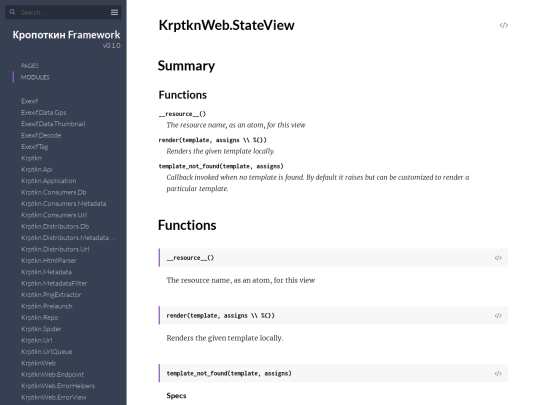The width and height of the screenshot is (540, 405).
Task: Open the KrptknWeb.Endpoint module
Action: click(x=52, y=374)
